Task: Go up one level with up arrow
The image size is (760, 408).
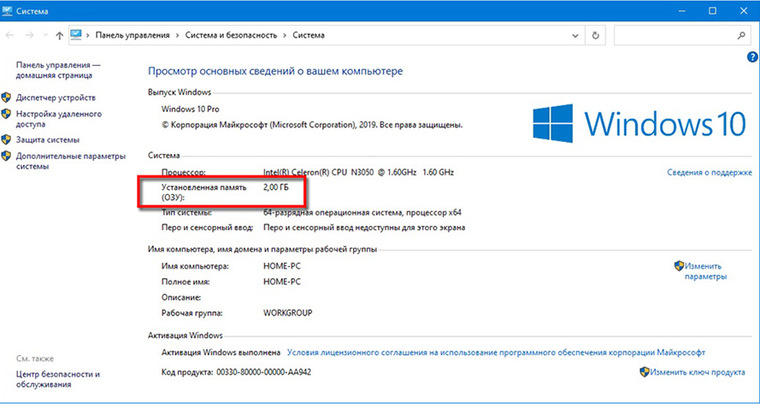Action: (x=59, y=35)
